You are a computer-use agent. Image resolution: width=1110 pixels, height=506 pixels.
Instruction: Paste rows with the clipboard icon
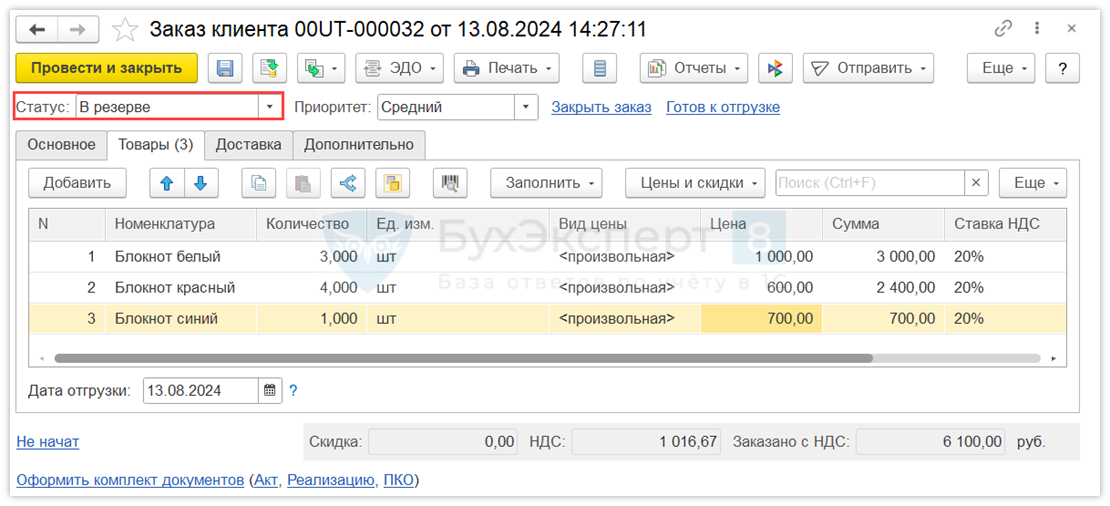(x=303, y=183)
